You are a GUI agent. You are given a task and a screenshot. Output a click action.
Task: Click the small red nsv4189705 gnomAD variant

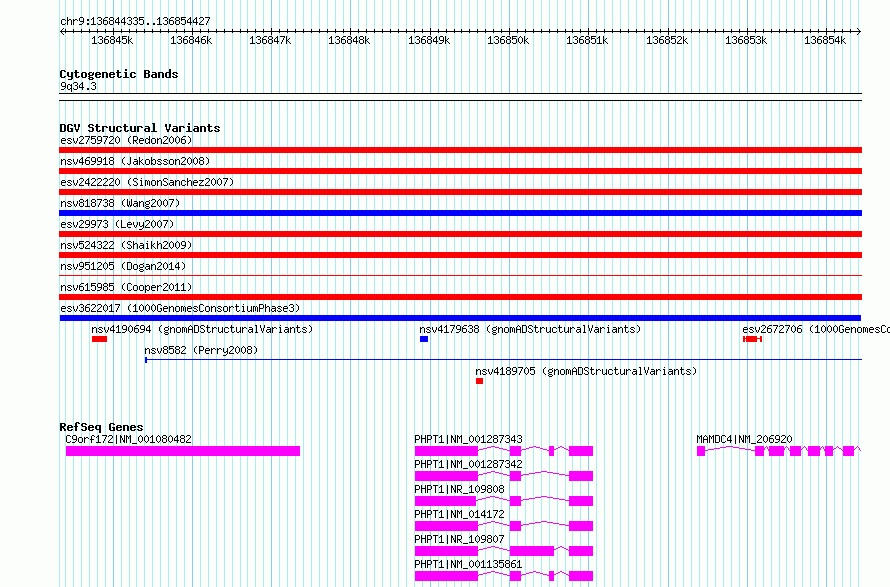480,381
